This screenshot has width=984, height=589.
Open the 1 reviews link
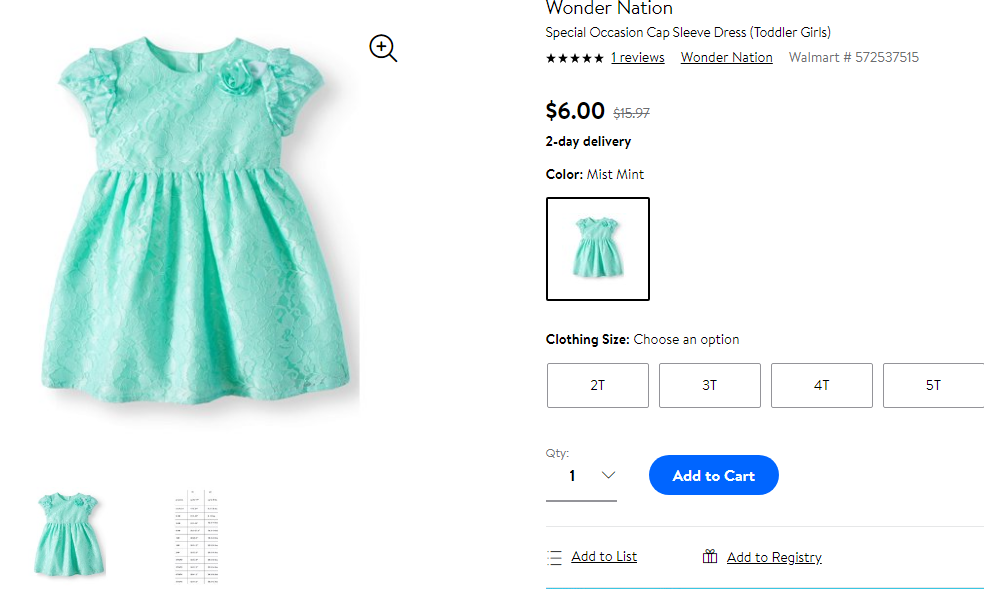(638, 57)
